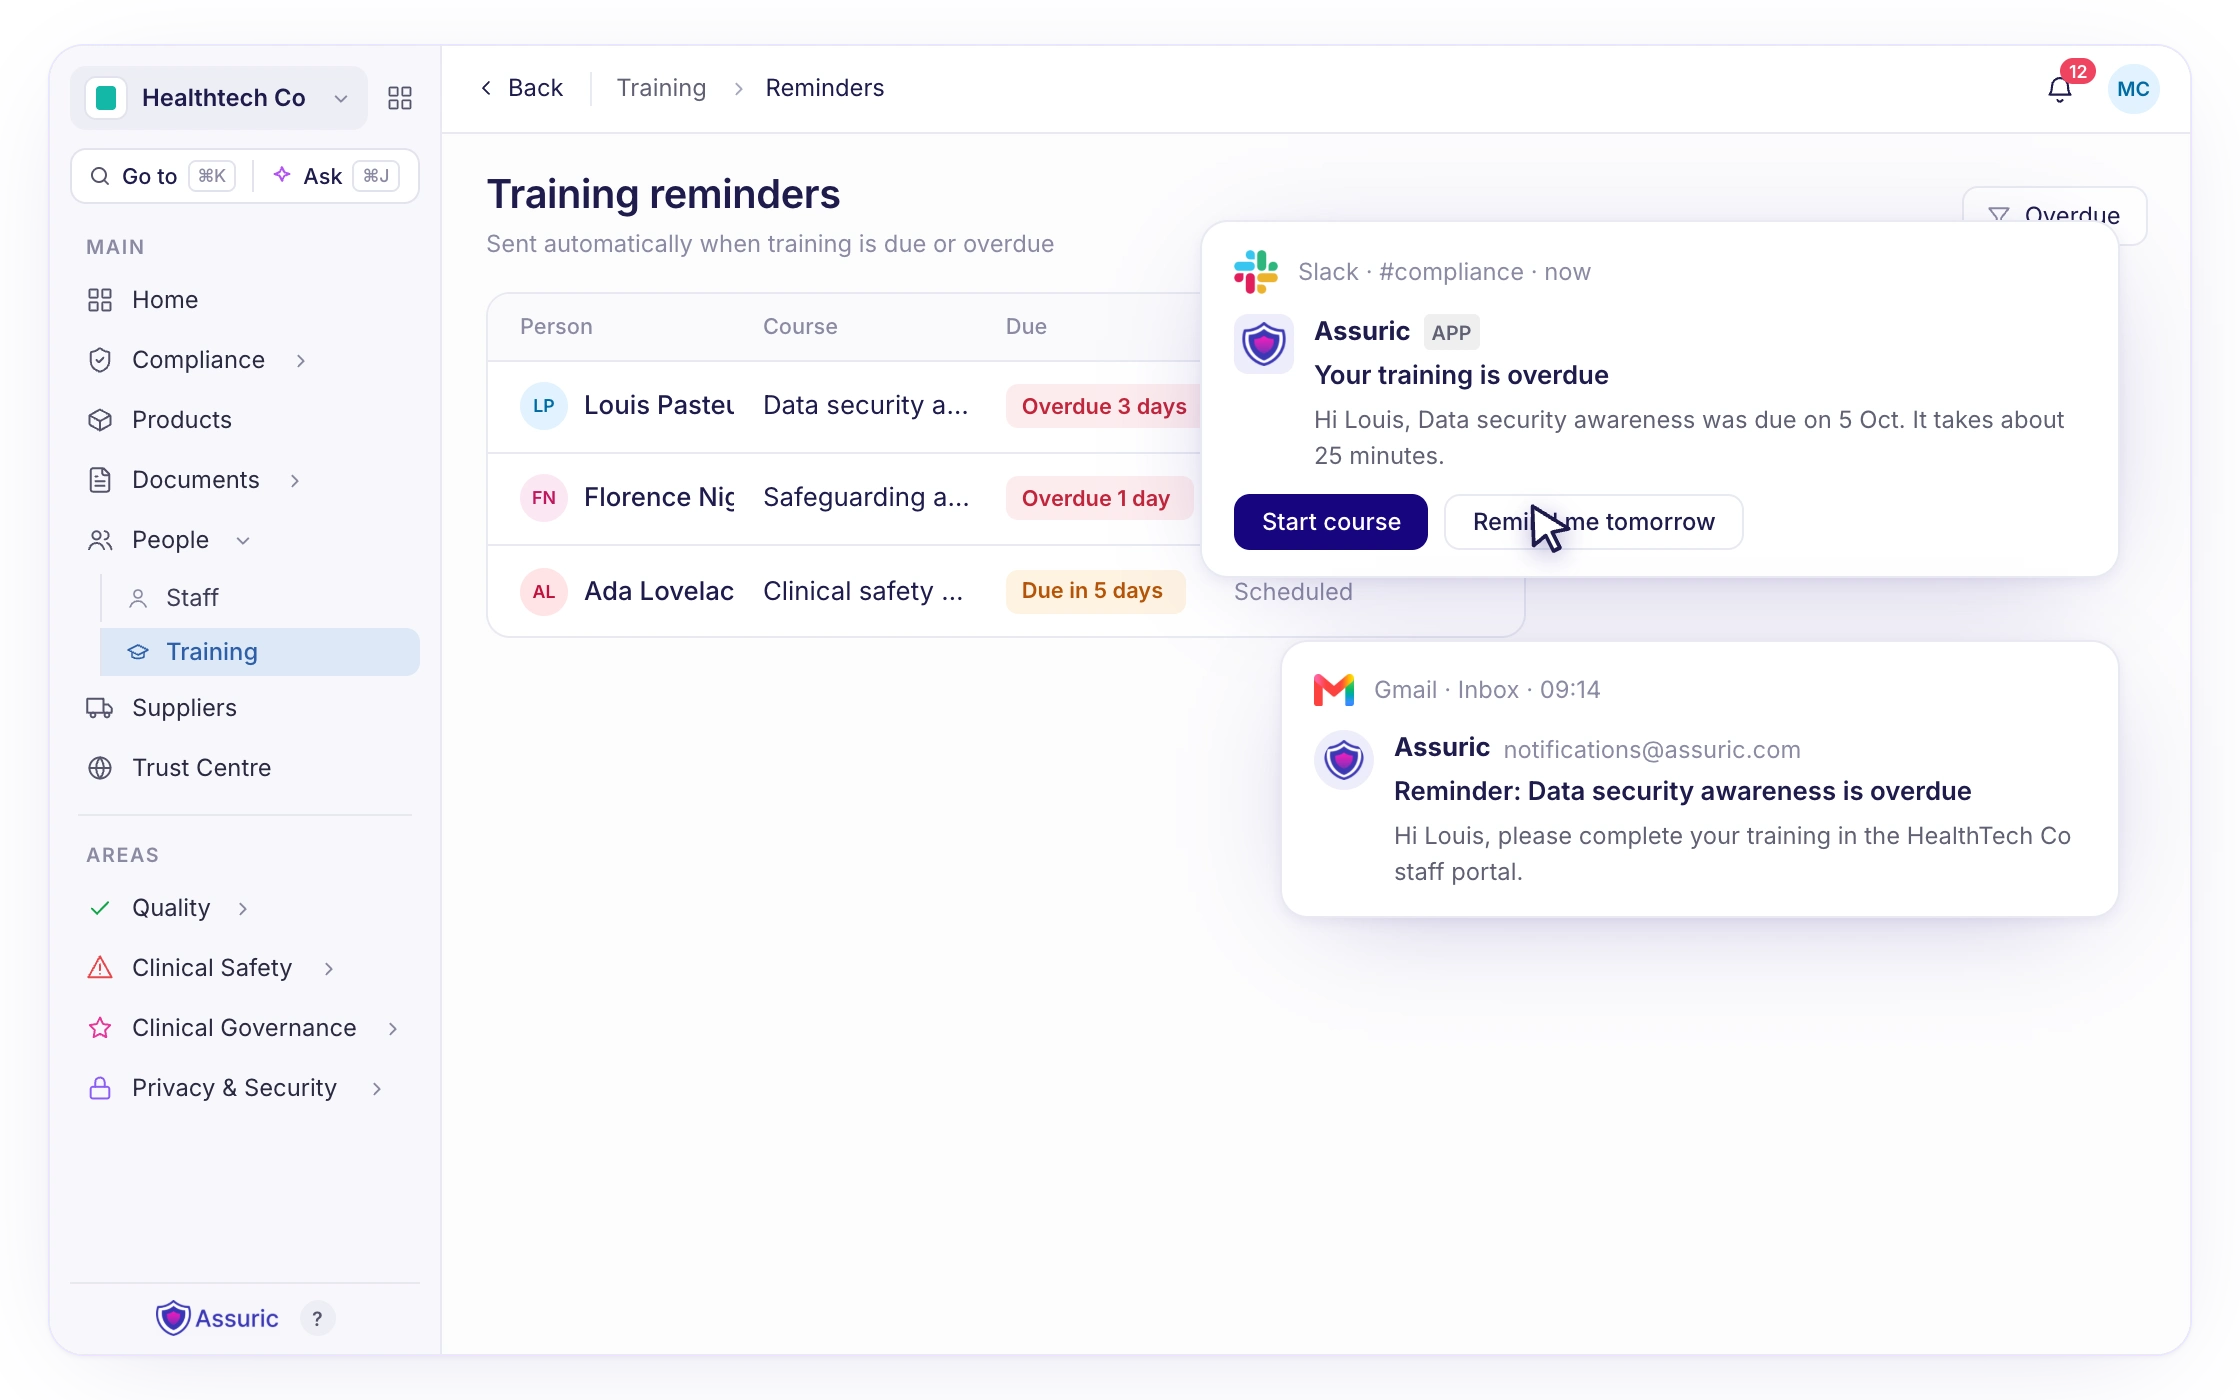Click the Scheduled status text

[1293, 592]
